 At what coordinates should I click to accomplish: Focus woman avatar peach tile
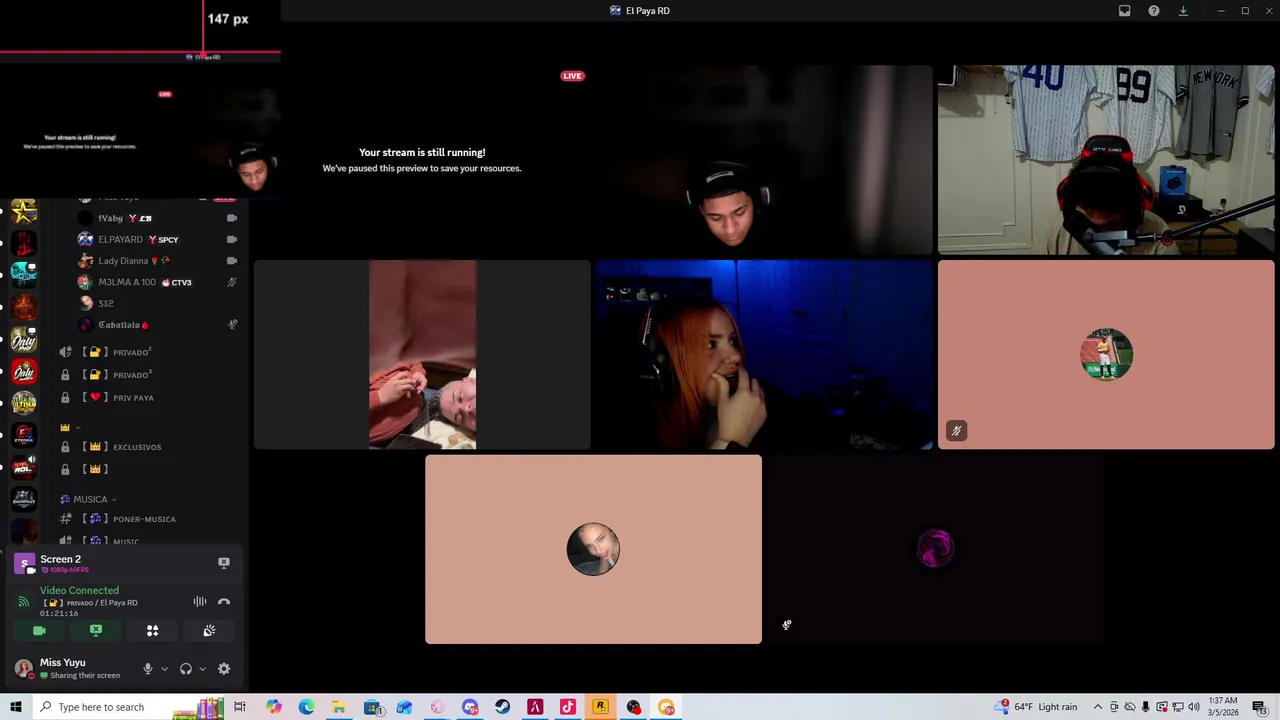pyautogui.click(x=593, y=549)
